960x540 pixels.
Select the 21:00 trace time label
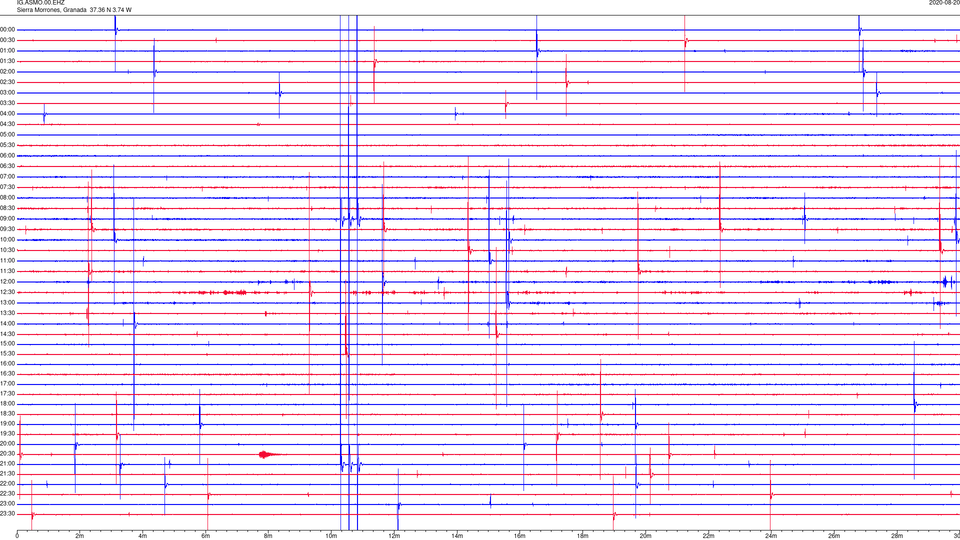coord(8,464)
